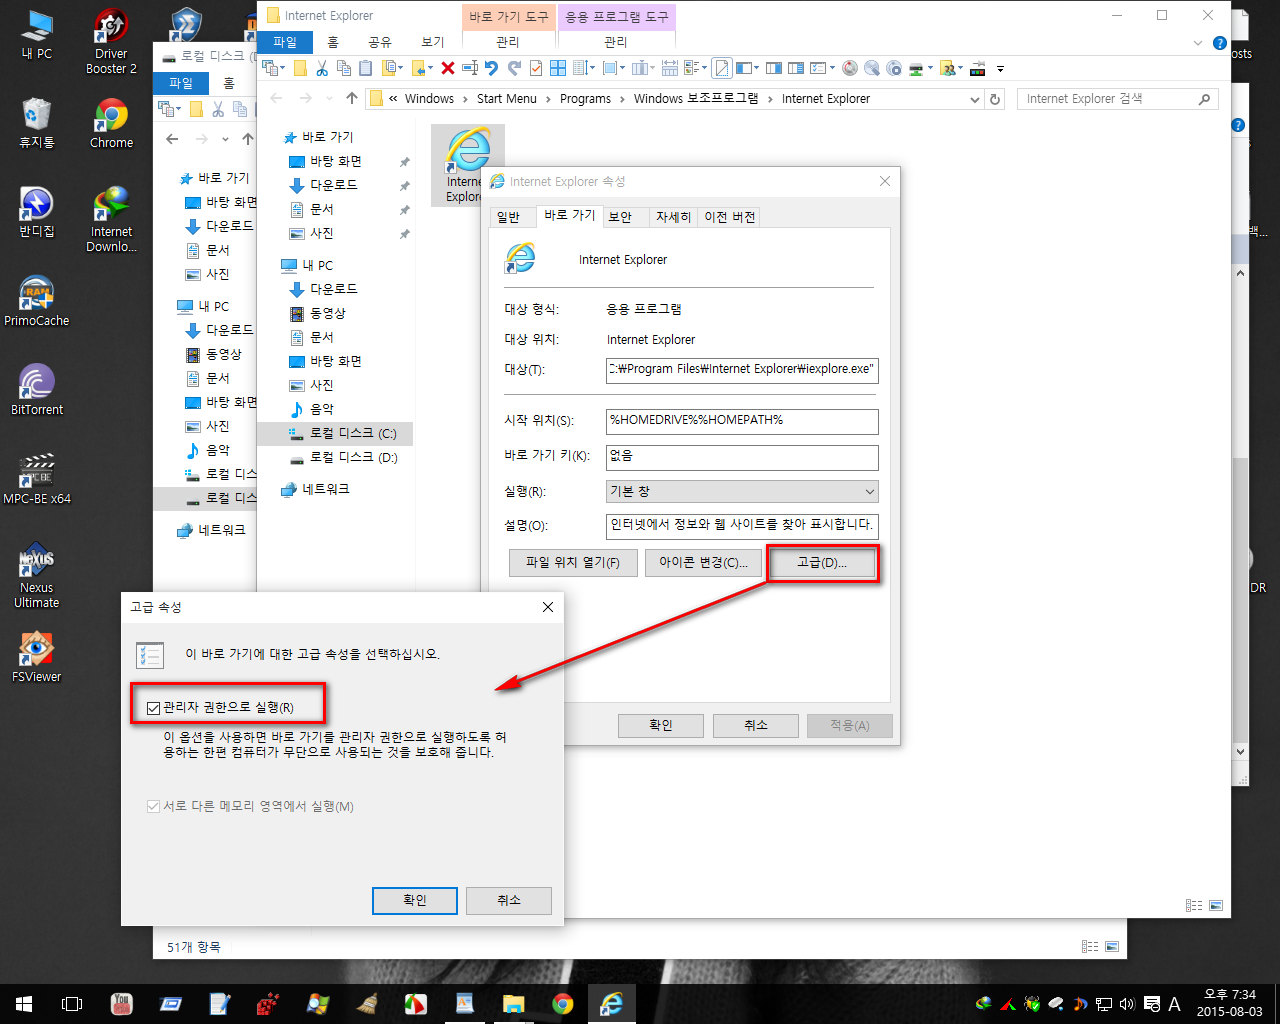Viewport: 1280px width, 1024px height.
Task: Open Task View on the taskbar
Action: (72, 1004)
